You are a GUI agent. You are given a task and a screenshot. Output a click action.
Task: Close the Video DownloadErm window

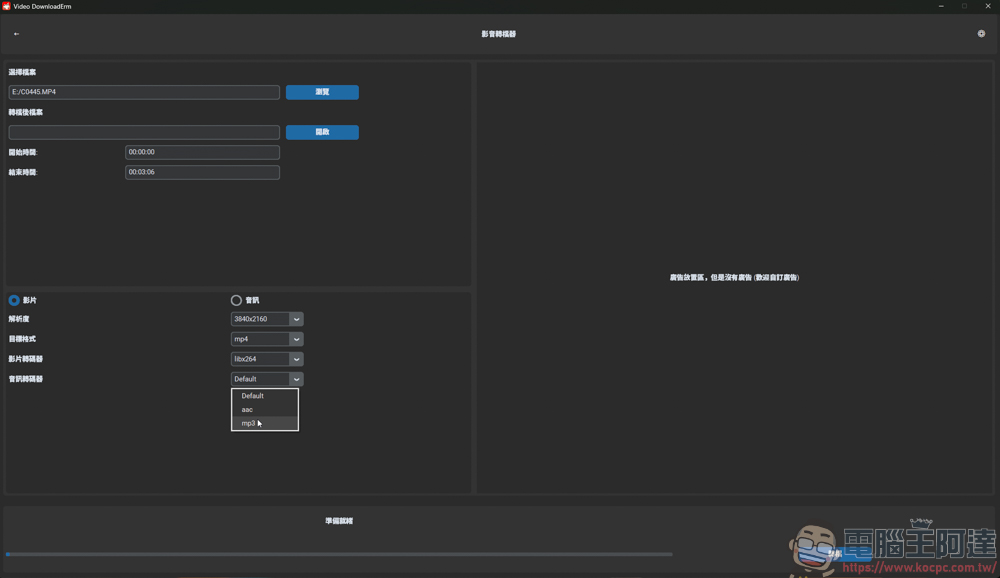[x=988, y=6]
